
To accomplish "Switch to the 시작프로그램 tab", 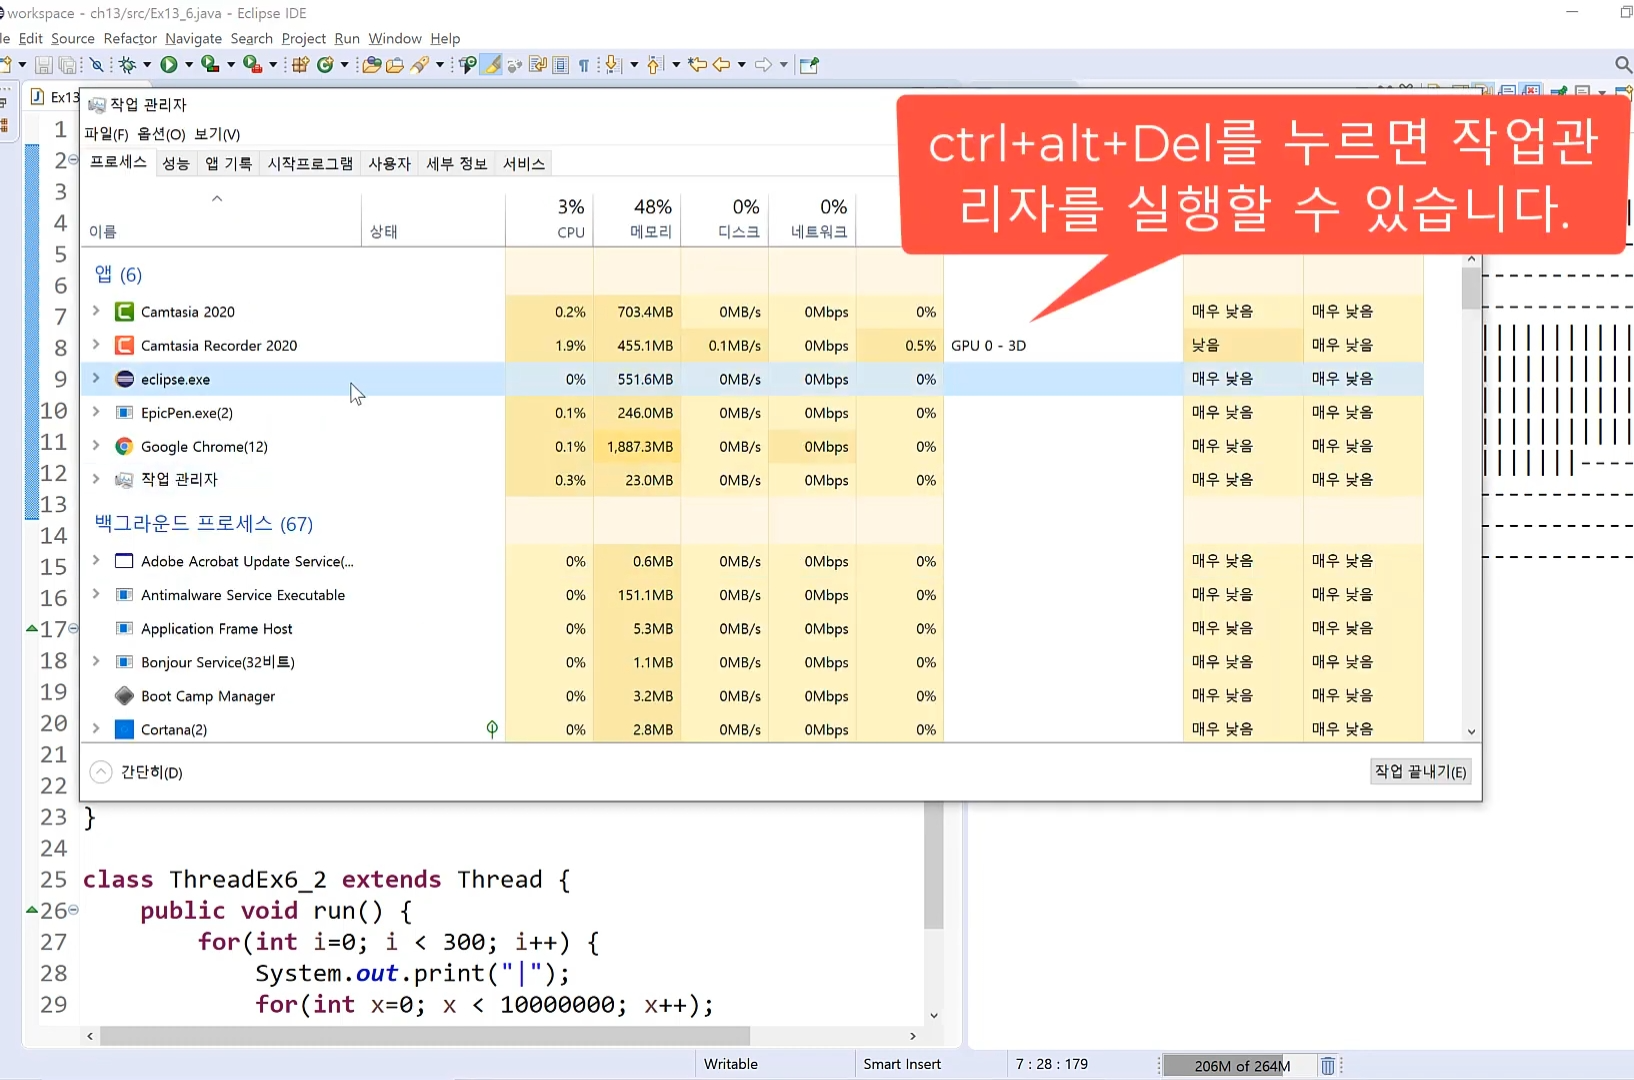I will pyautogui.click(x=310, y=163).
